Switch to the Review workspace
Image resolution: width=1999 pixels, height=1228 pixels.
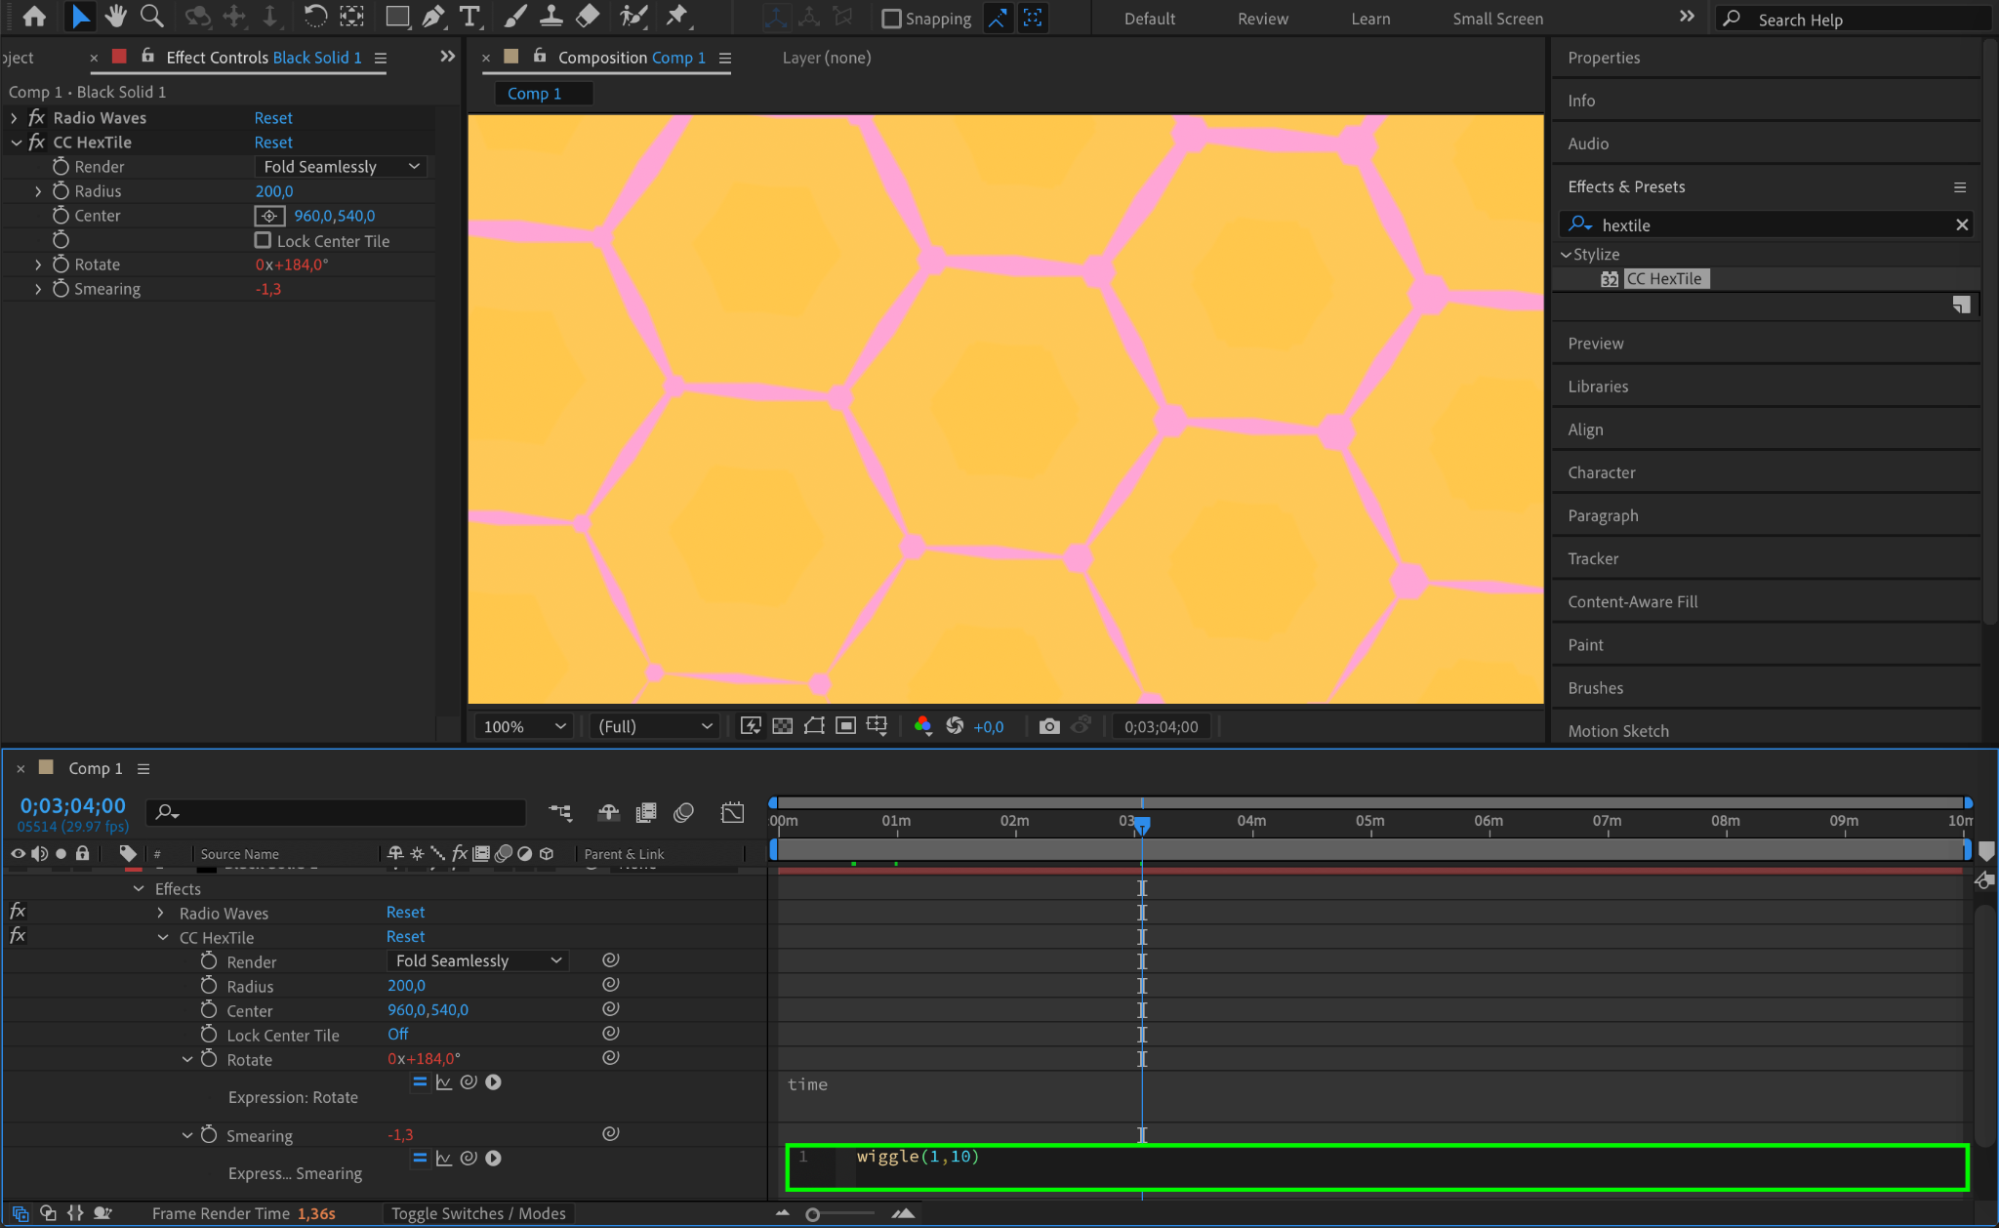1262,19
